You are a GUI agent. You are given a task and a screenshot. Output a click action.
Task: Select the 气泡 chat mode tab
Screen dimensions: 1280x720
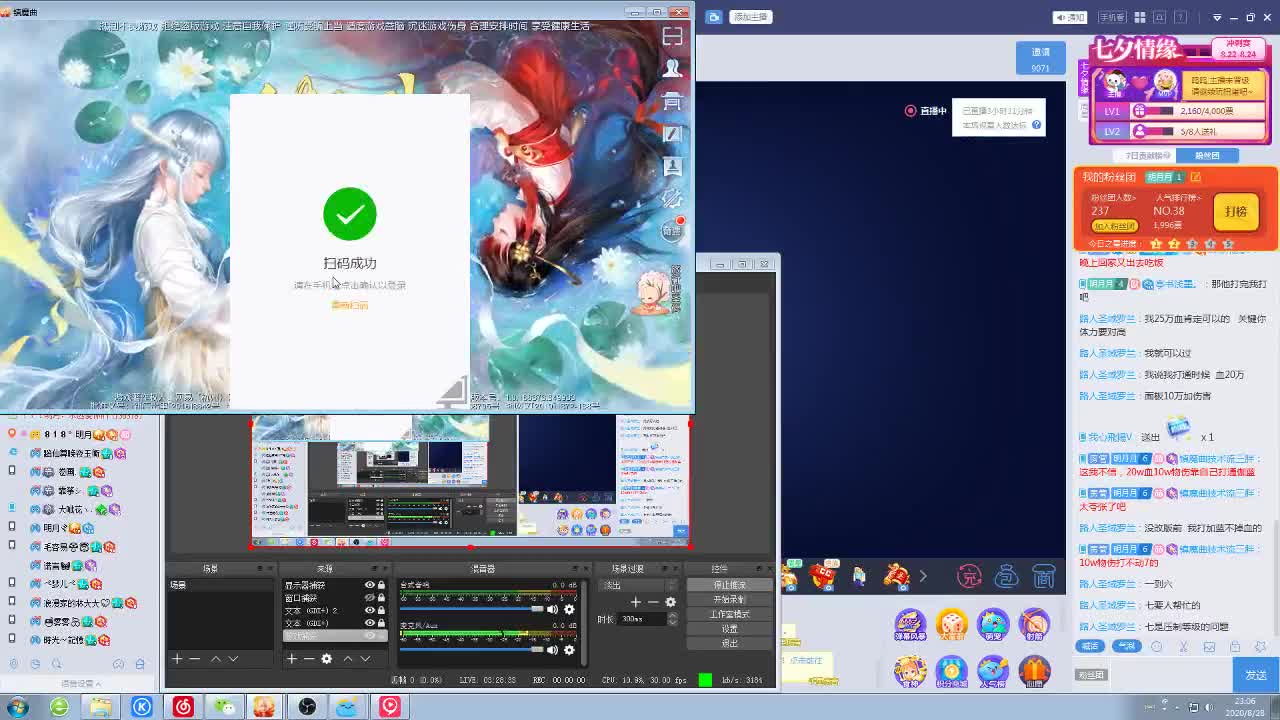coord(1127,646)
